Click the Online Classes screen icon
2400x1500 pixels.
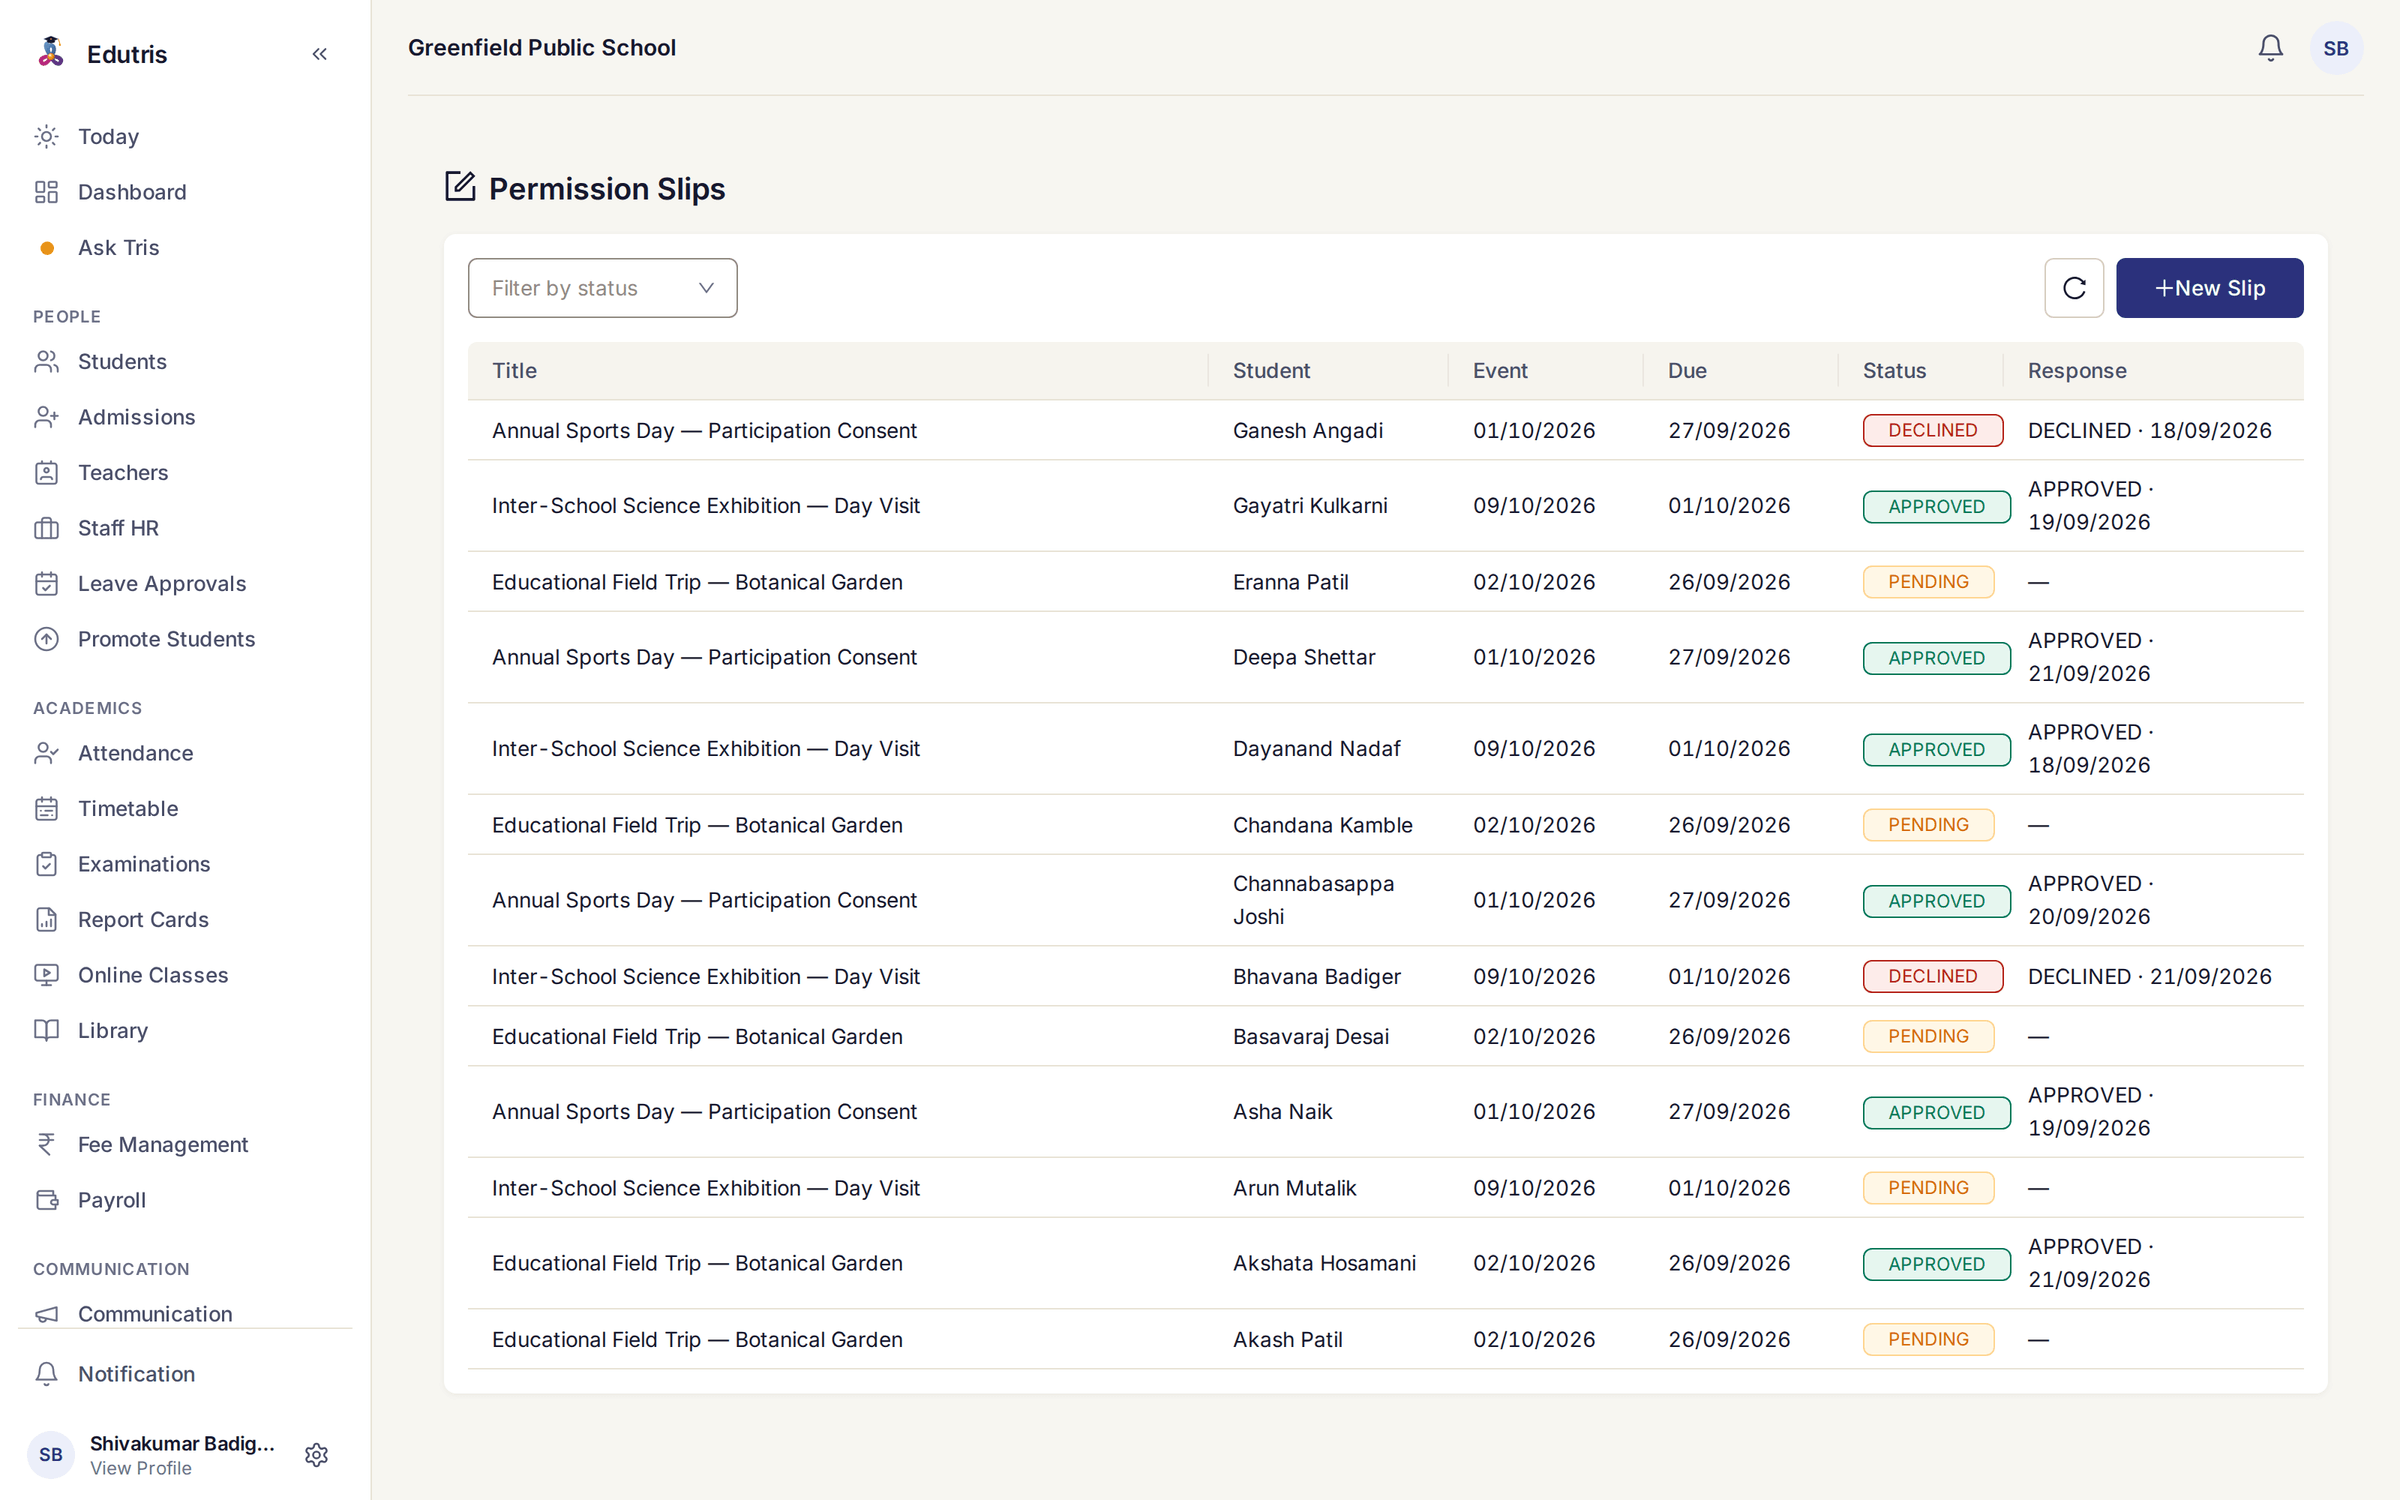tap(47, 975)
